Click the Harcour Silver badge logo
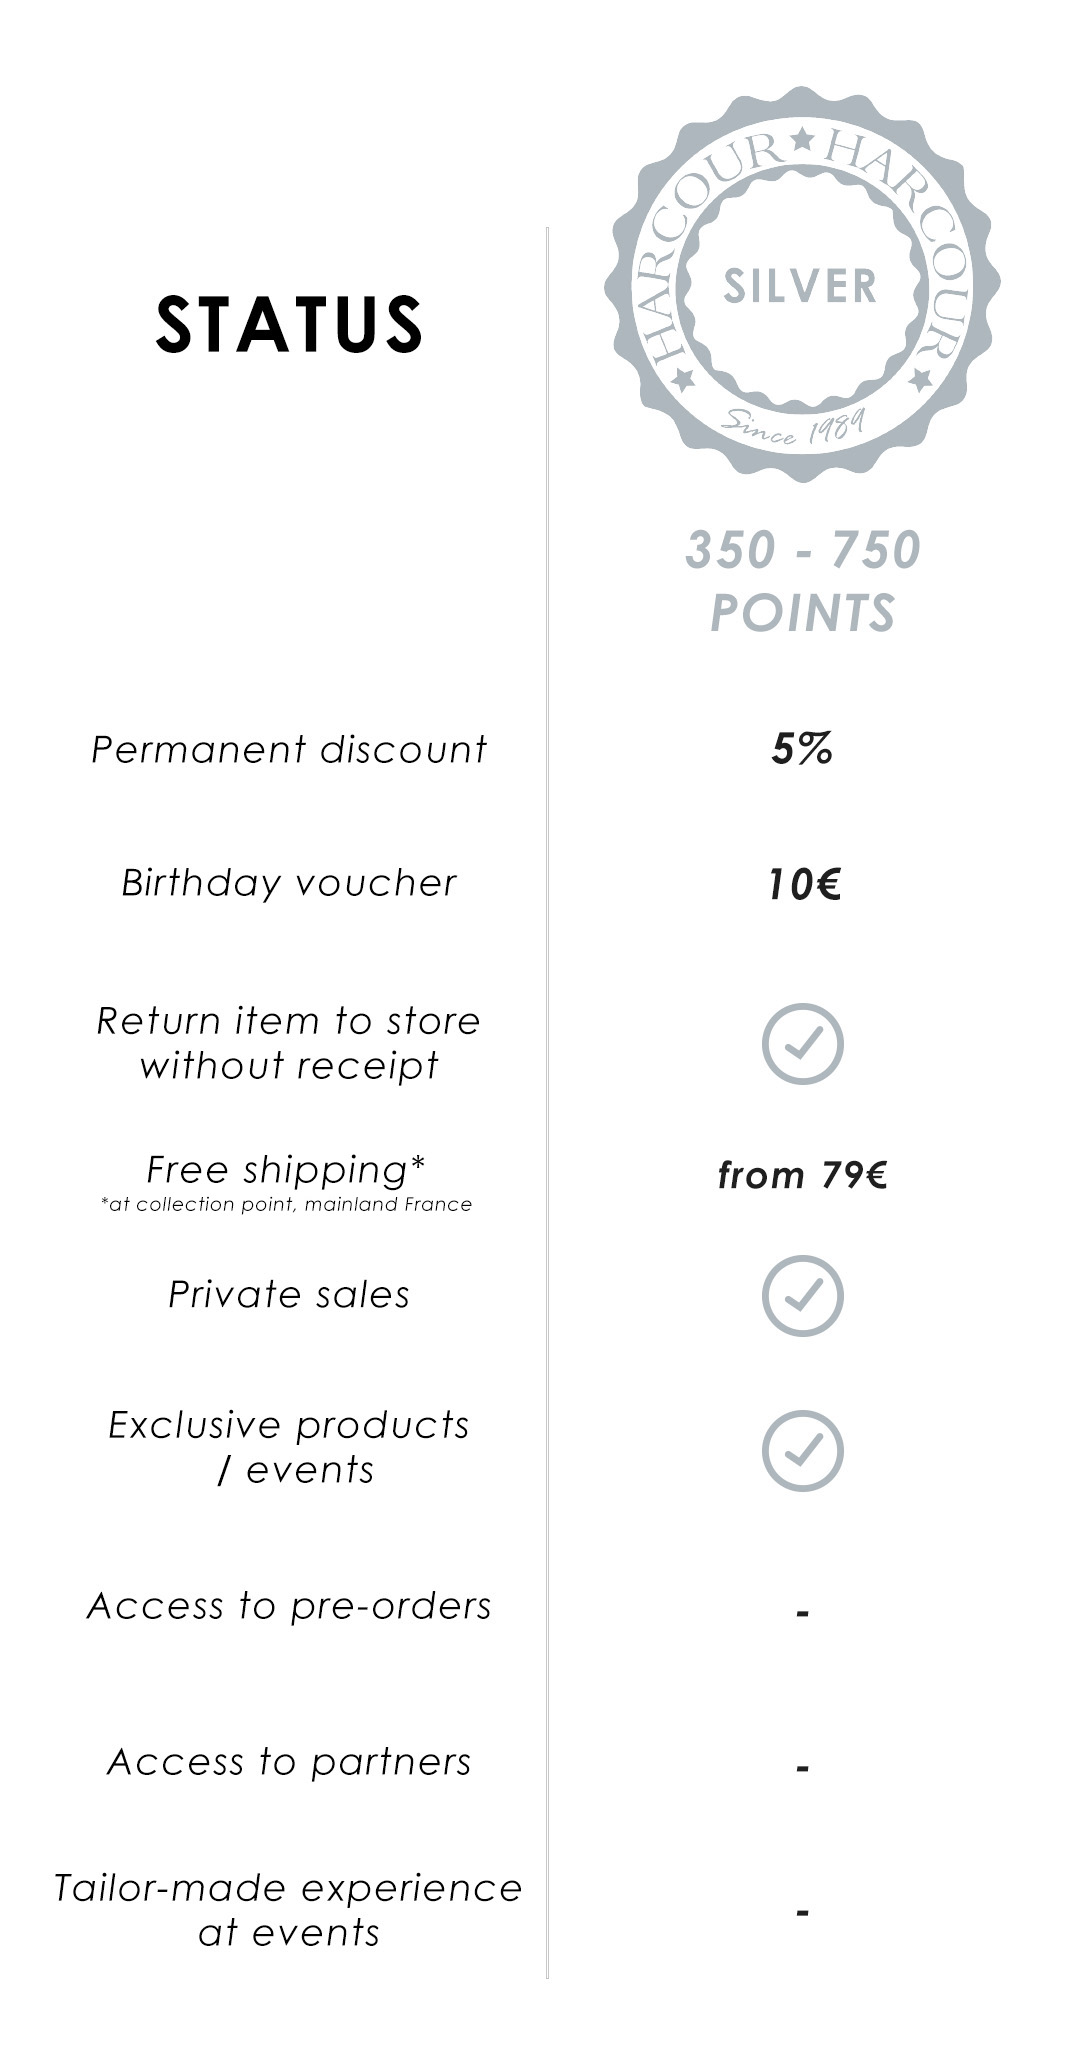This screenshot has height=2066, width=1080. pyautogui.click(x=802, y=285)
